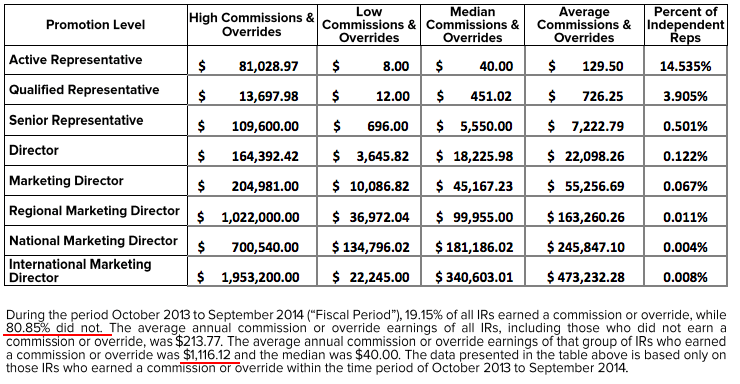Click the Promotion Level column header

95,25
